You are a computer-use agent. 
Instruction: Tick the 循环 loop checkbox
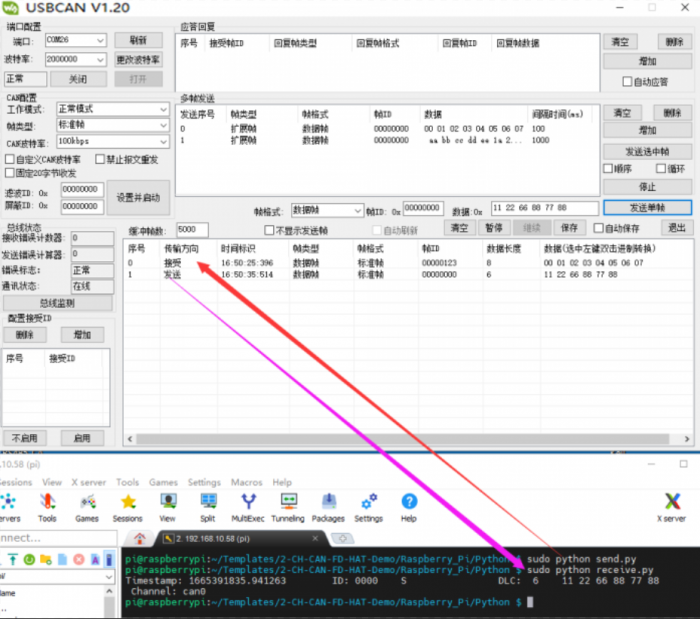(661, 168)
